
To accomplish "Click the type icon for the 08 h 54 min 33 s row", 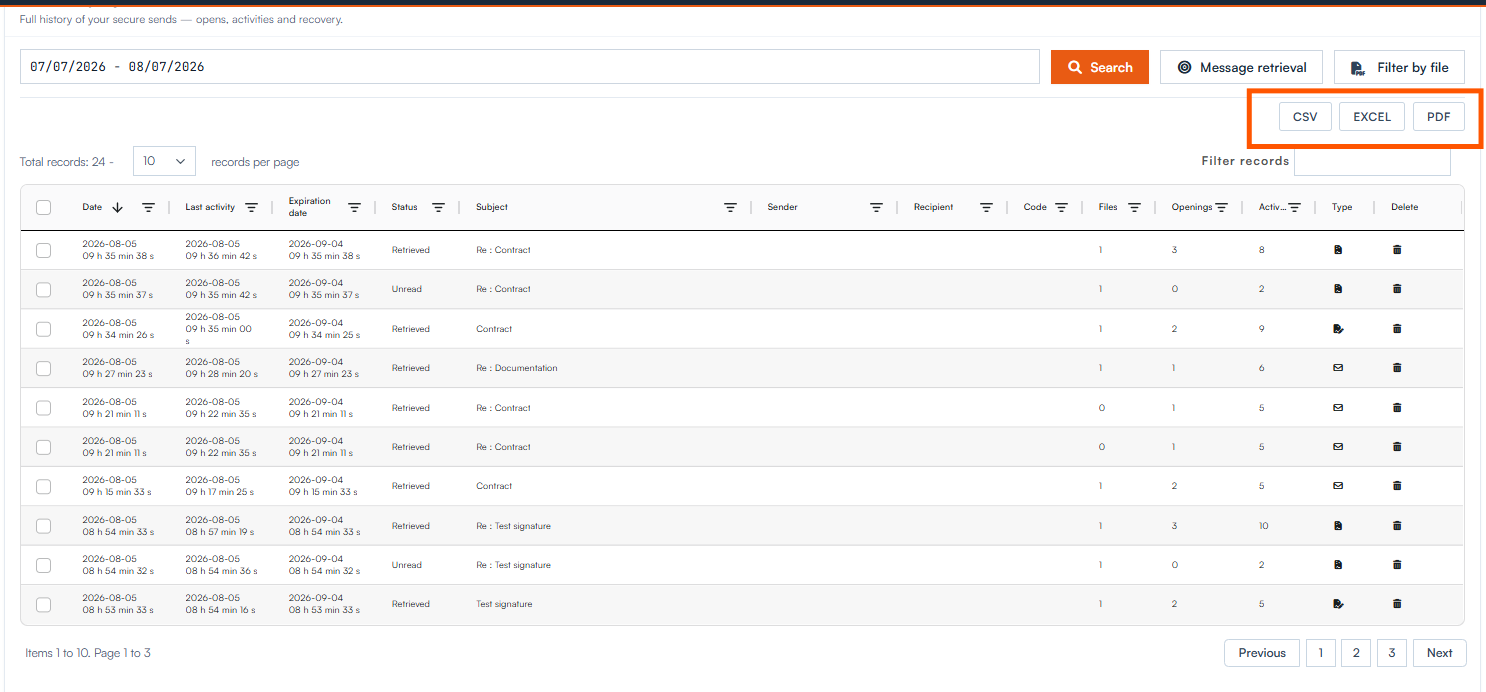I will click(1338, 526).
